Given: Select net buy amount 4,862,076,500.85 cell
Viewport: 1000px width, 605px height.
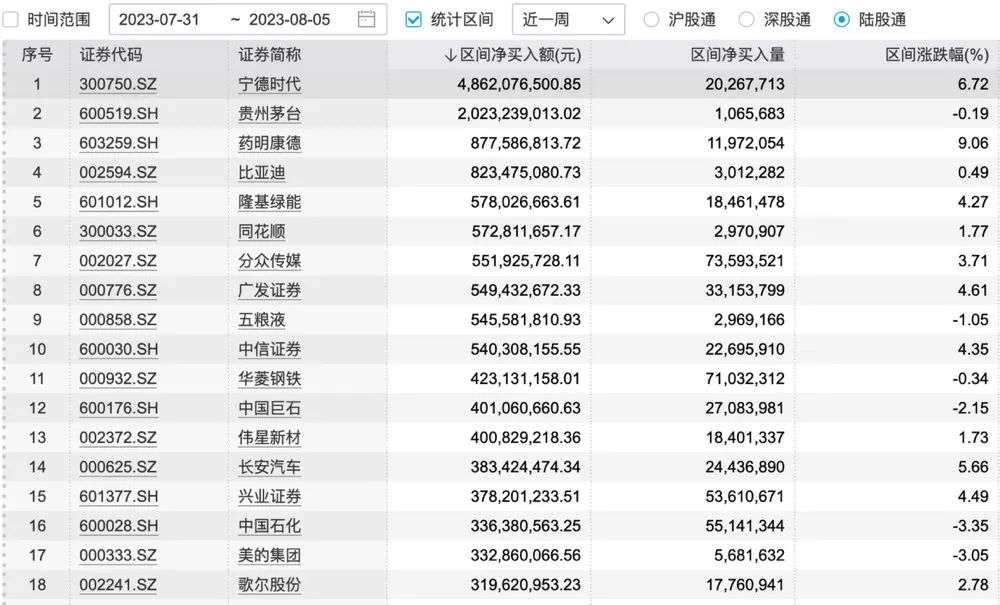Looking at the screenshot, I should point(519,84).
